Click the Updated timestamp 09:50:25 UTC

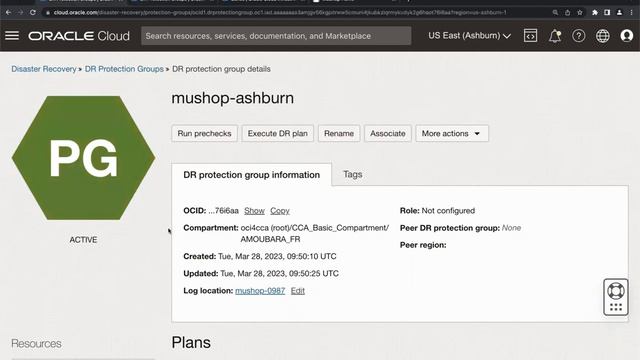coord(279,273)
